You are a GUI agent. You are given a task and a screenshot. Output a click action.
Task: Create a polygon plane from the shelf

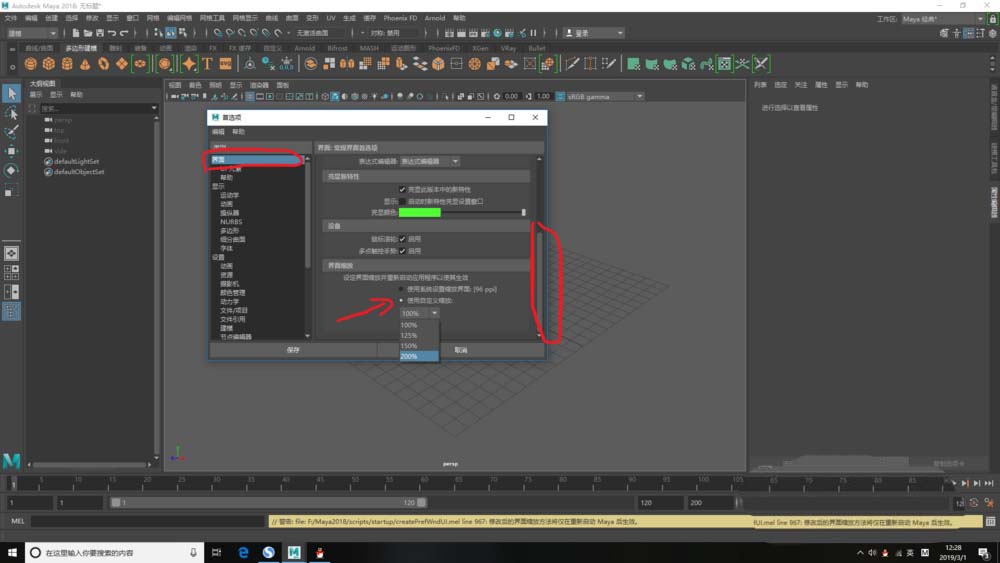[x=122, y=64]
